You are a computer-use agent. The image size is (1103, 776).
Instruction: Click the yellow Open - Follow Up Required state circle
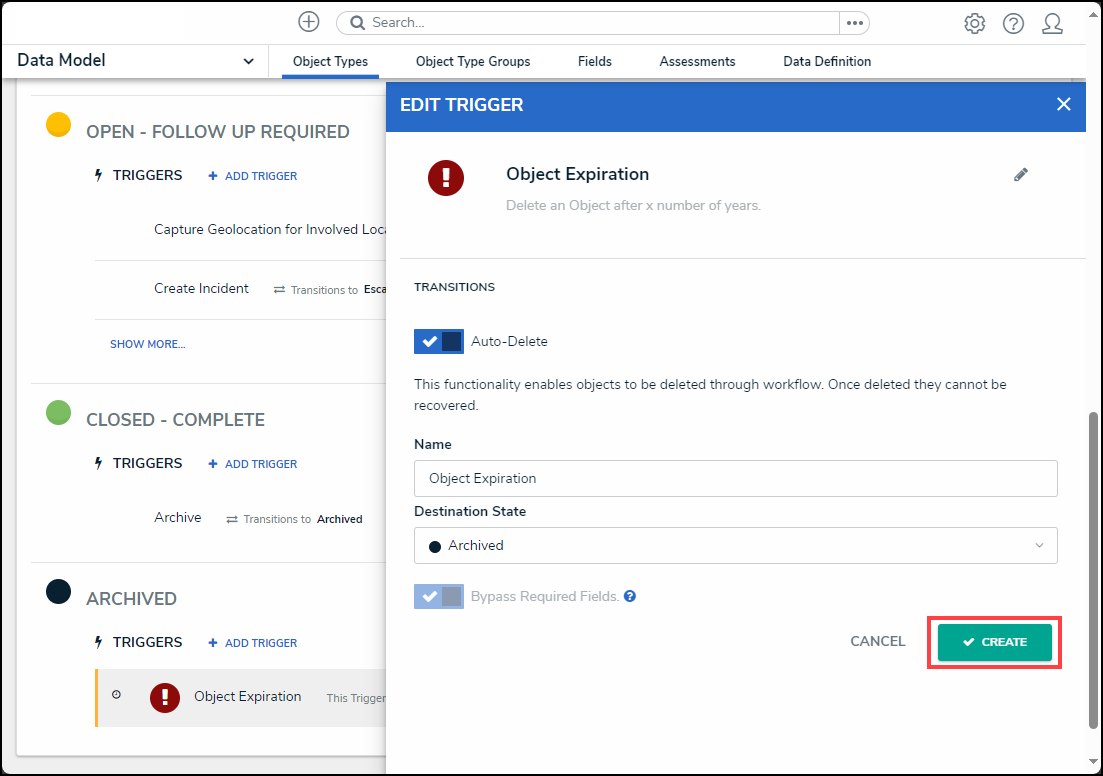(x=59, y=125)
